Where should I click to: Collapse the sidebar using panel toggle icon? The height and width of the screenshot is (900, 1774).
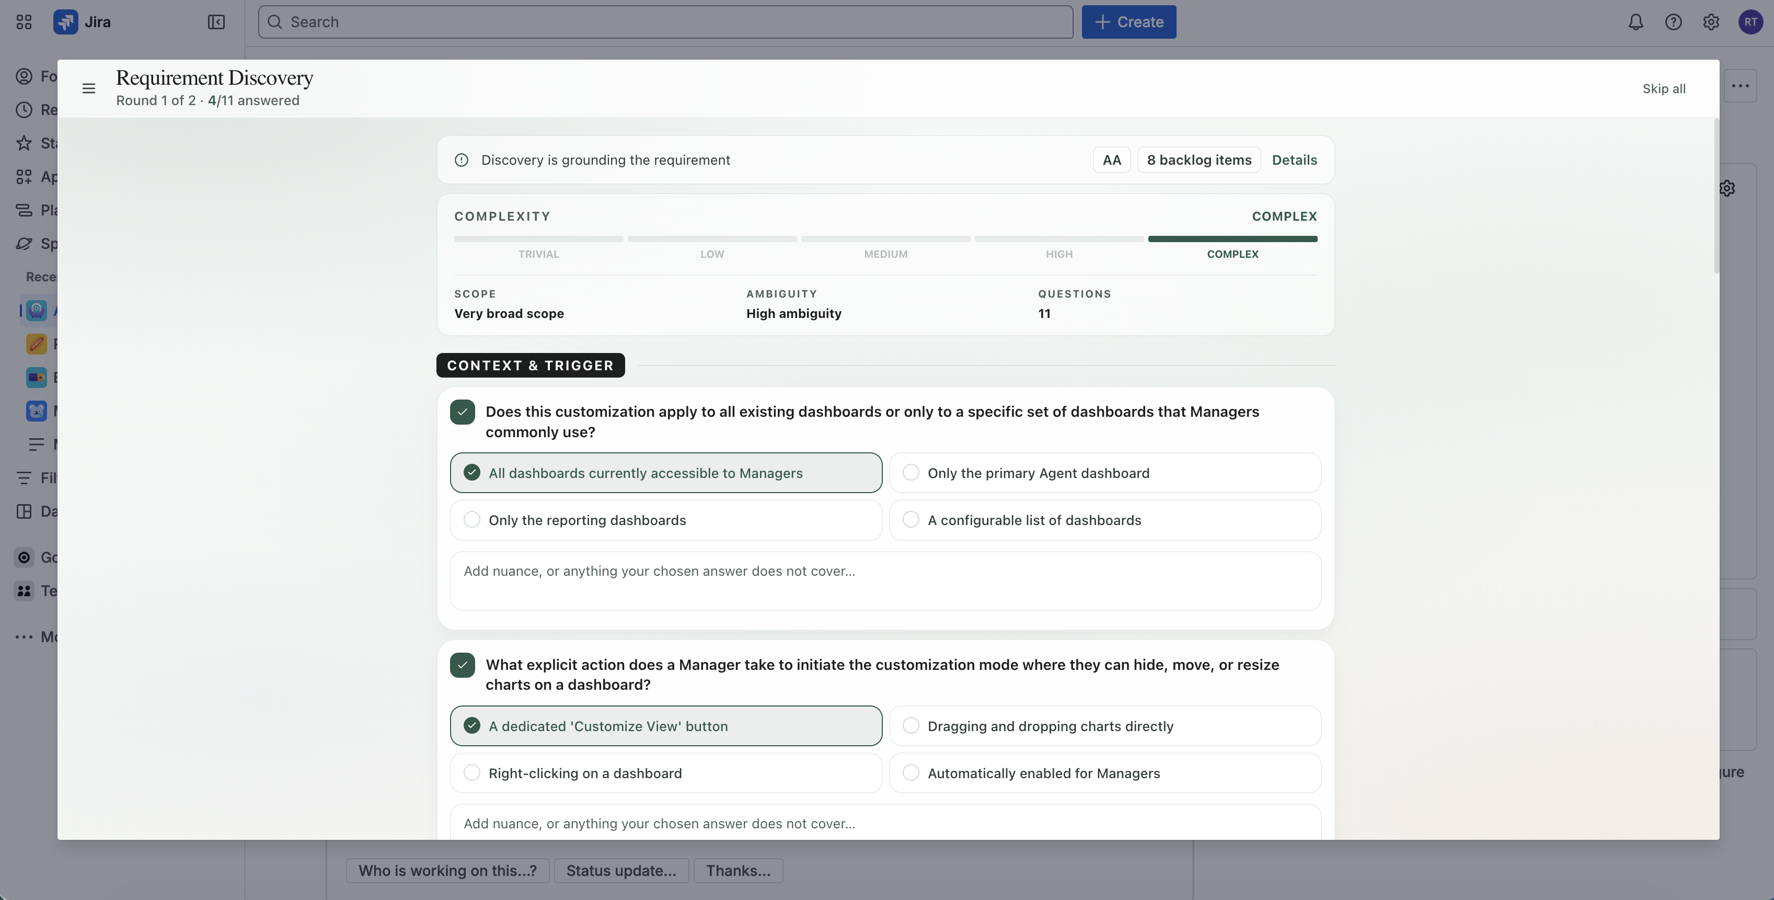(216, 22)
